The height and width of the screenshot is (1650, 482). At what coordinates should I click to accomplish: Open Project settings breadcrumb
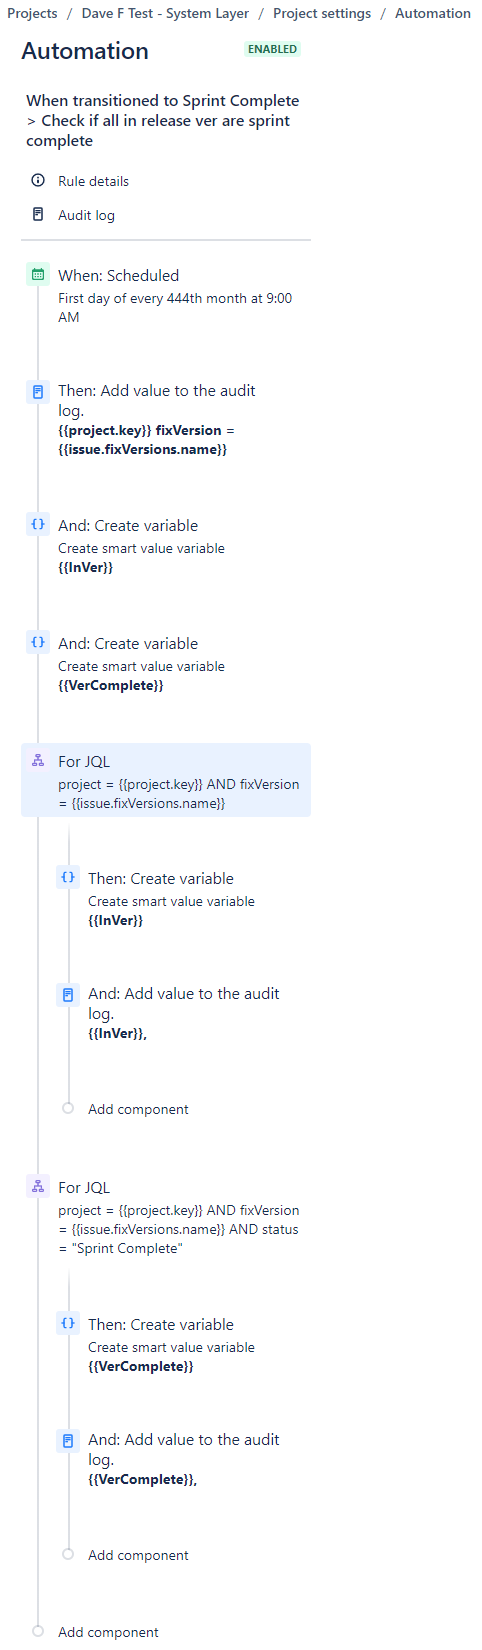click(x=322, y=13)
